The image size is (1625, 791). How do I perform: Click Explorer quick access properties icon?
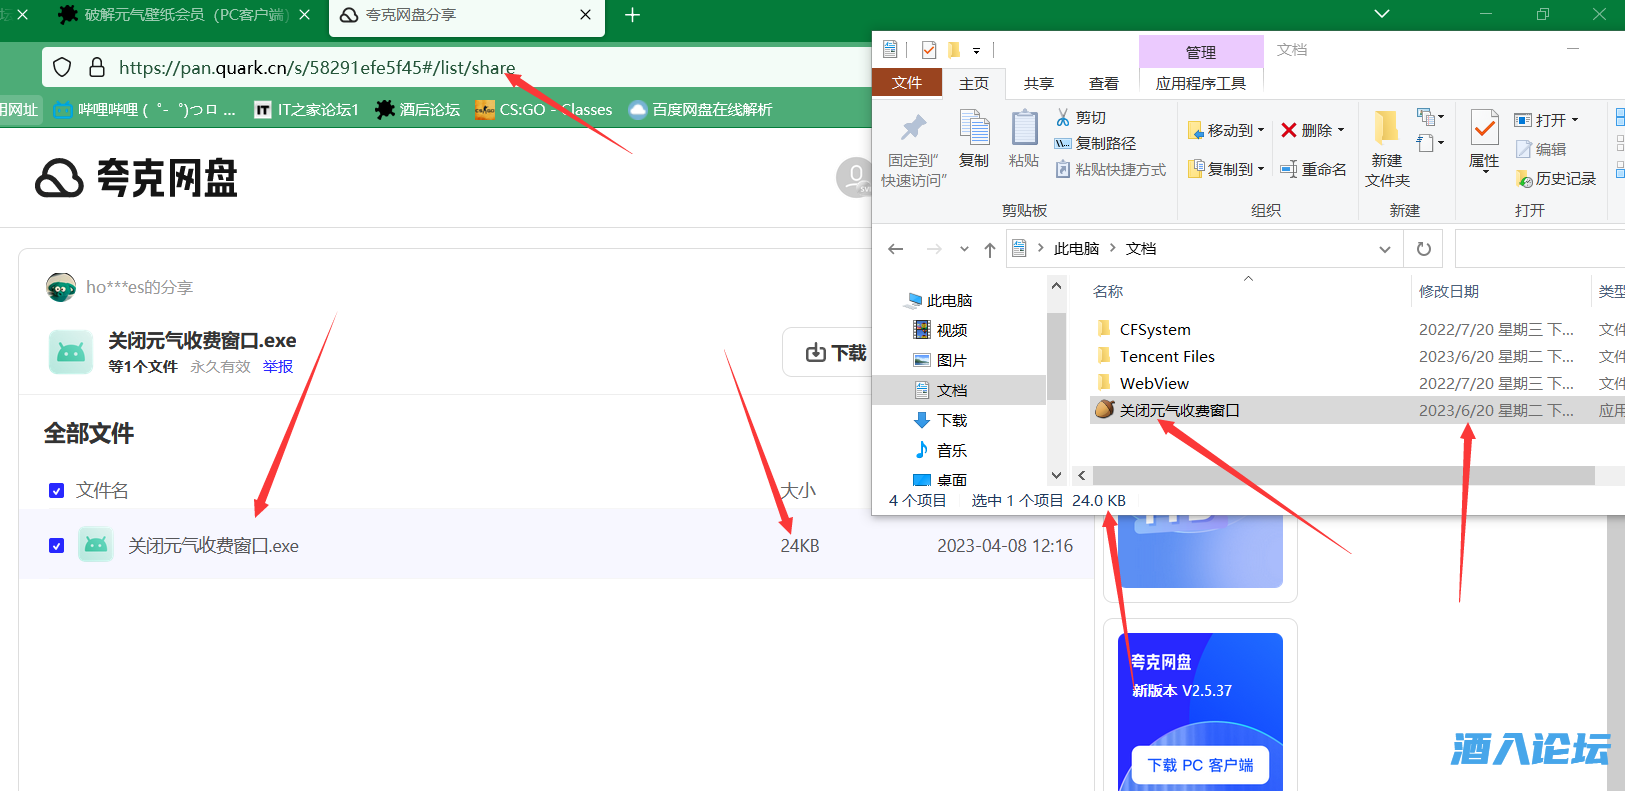(x=929, y=50)
